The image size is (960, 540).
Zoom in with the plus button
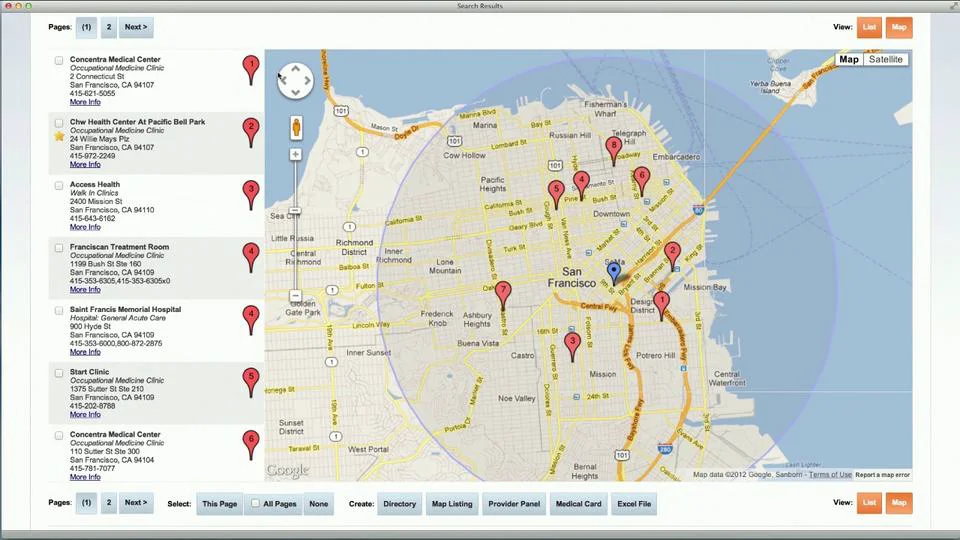click(295, 154)
